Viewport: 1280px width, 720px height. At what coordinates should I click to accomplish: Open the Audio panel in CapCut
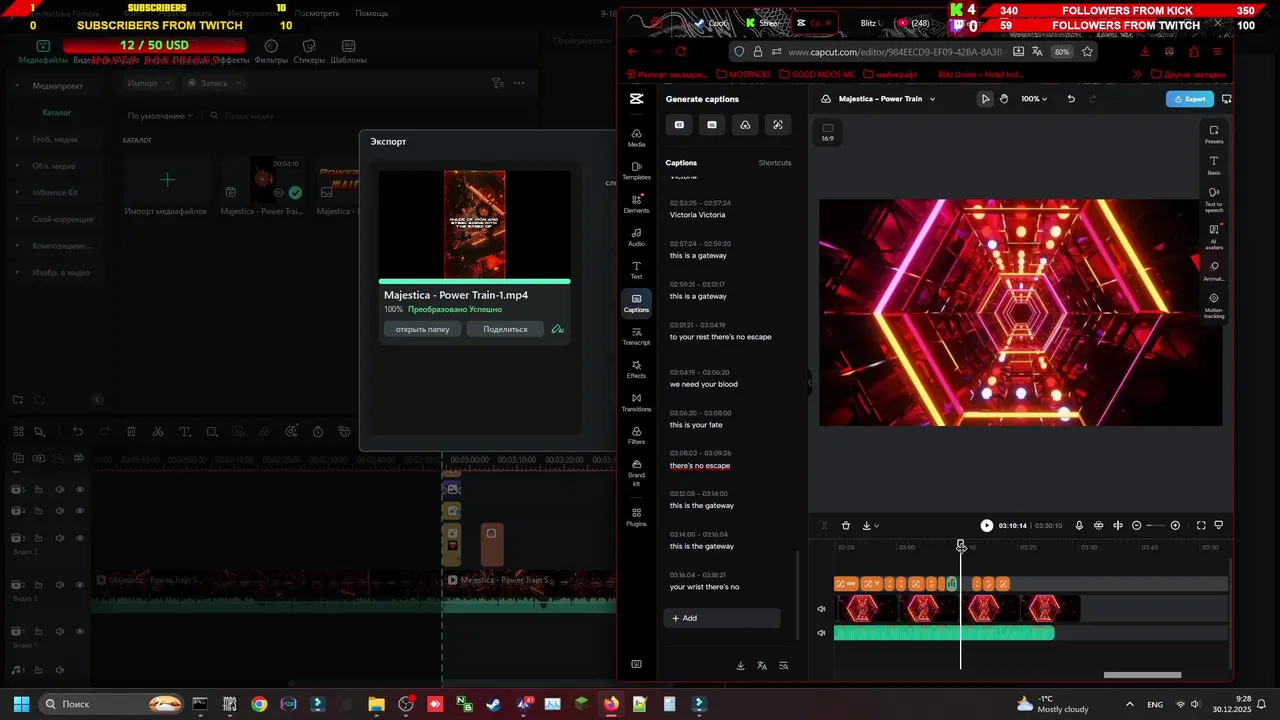(636, 237)
